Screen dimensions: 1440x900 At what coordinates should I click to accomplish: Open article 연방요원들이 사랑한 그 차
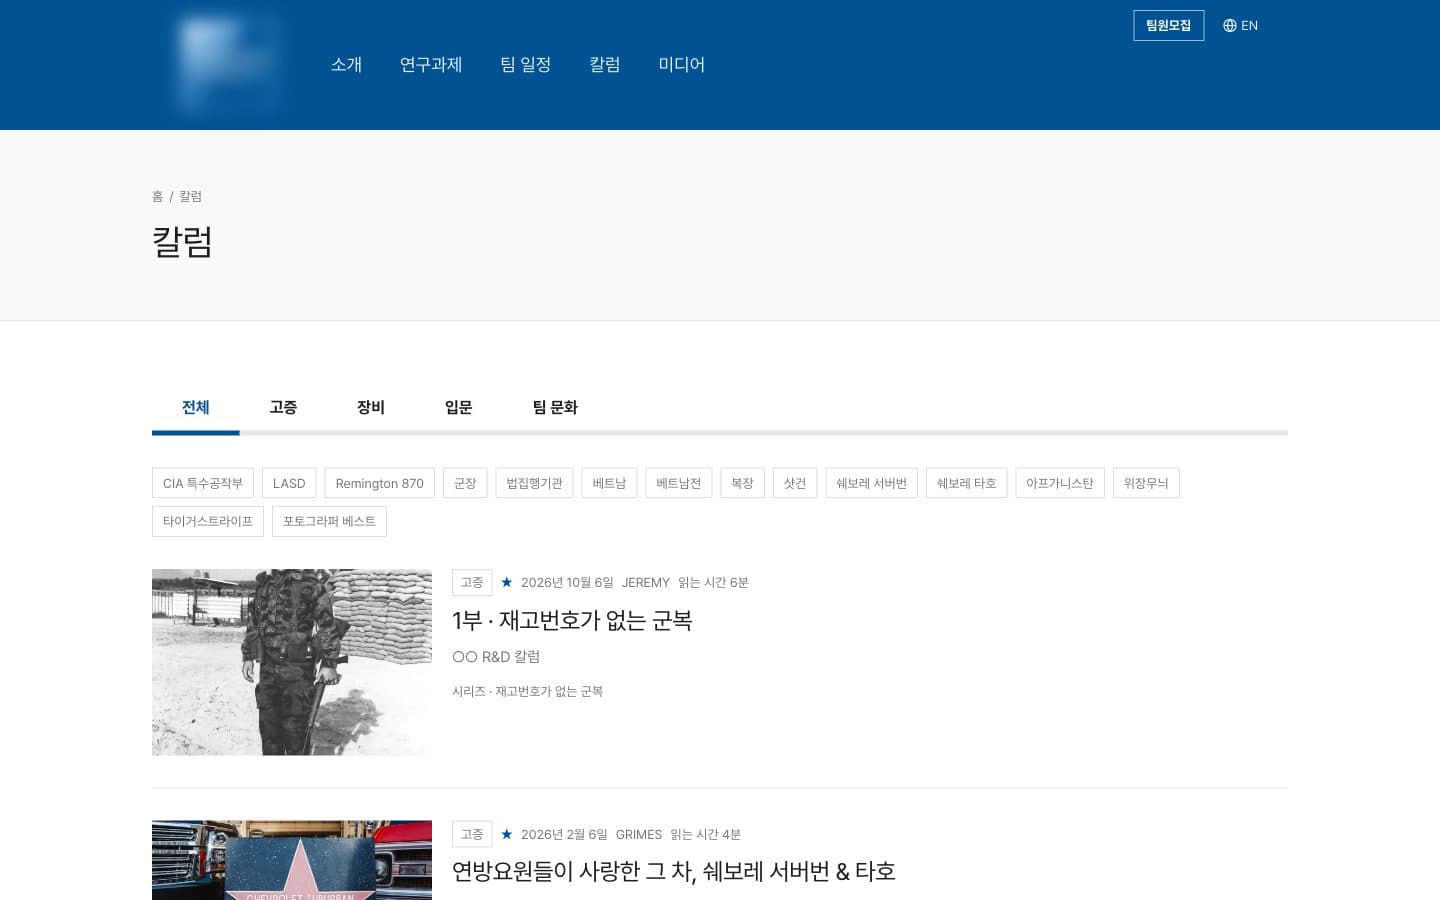point(674,872)
